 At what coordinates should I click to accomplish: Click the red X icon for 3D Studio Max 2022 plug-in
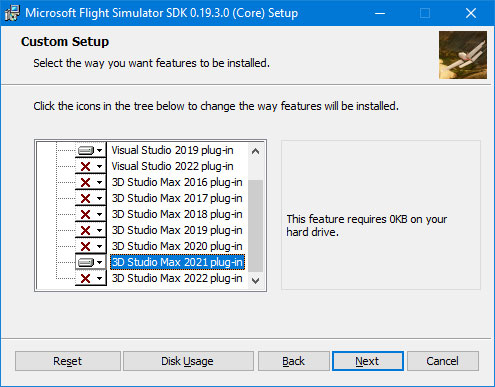(86, 278)
